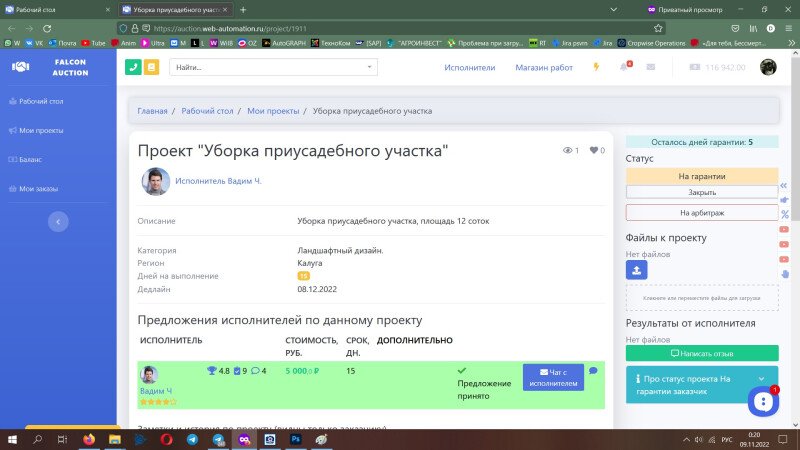The image size is (800, 450).
Task: Collapse the left sidebar with arrow button
Action: (58, 222)
